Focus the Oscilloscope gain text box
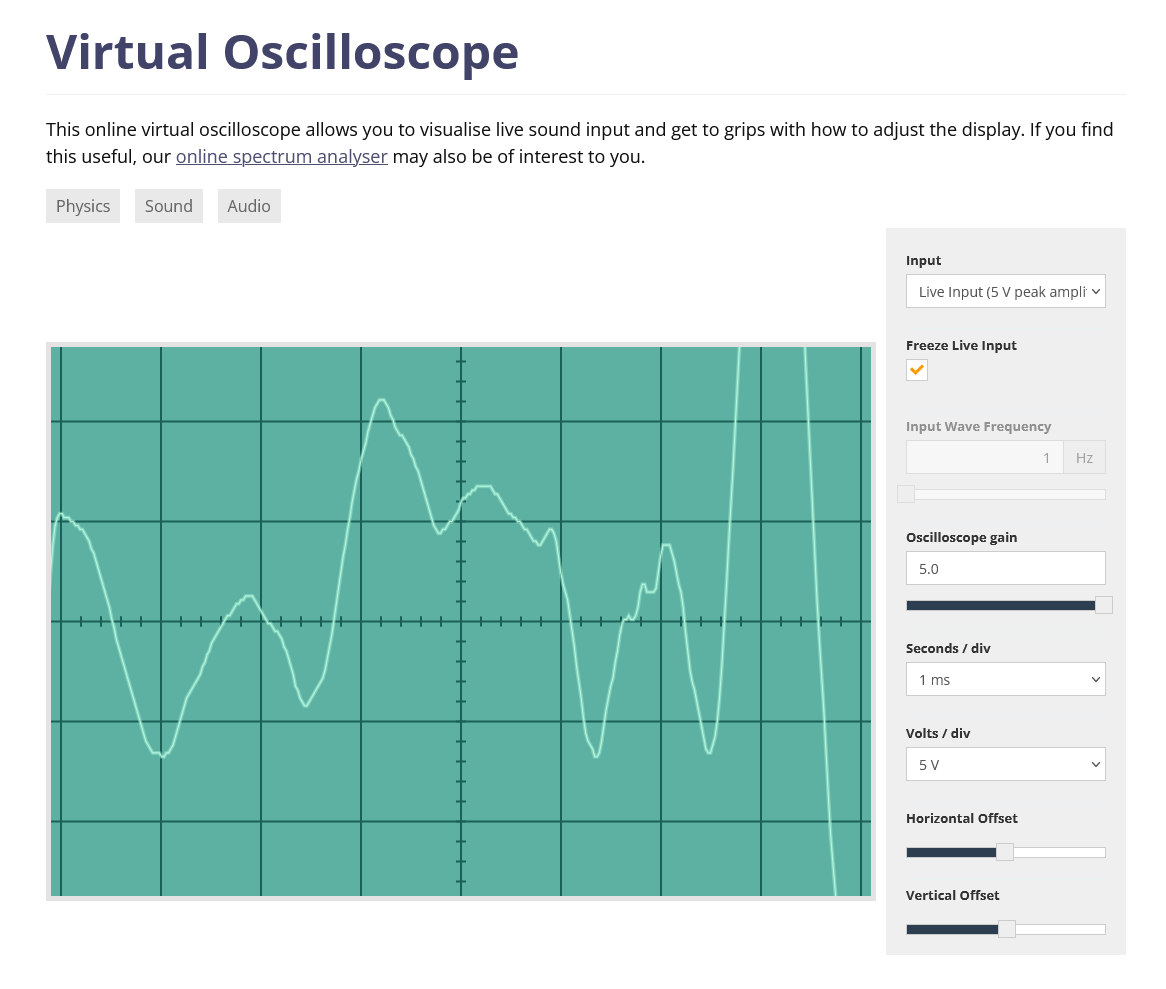This screenshot has width=1166, height=989. (x=1005, y=568)
